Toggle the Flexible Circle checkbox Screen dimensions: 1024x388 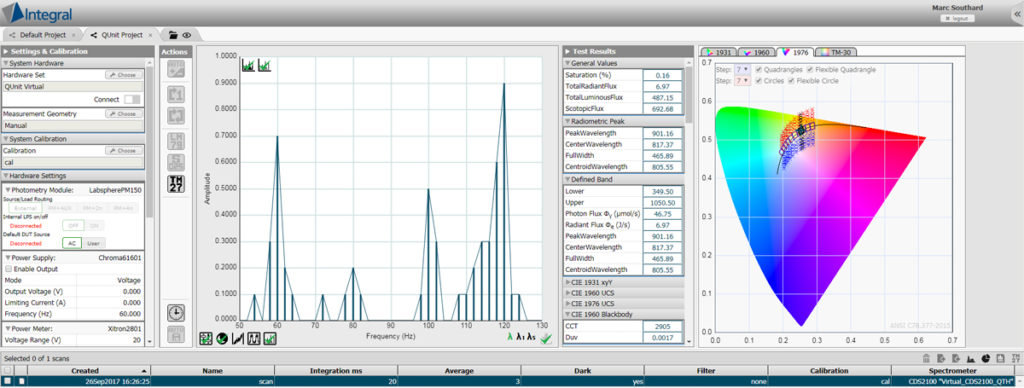[792, 81]
